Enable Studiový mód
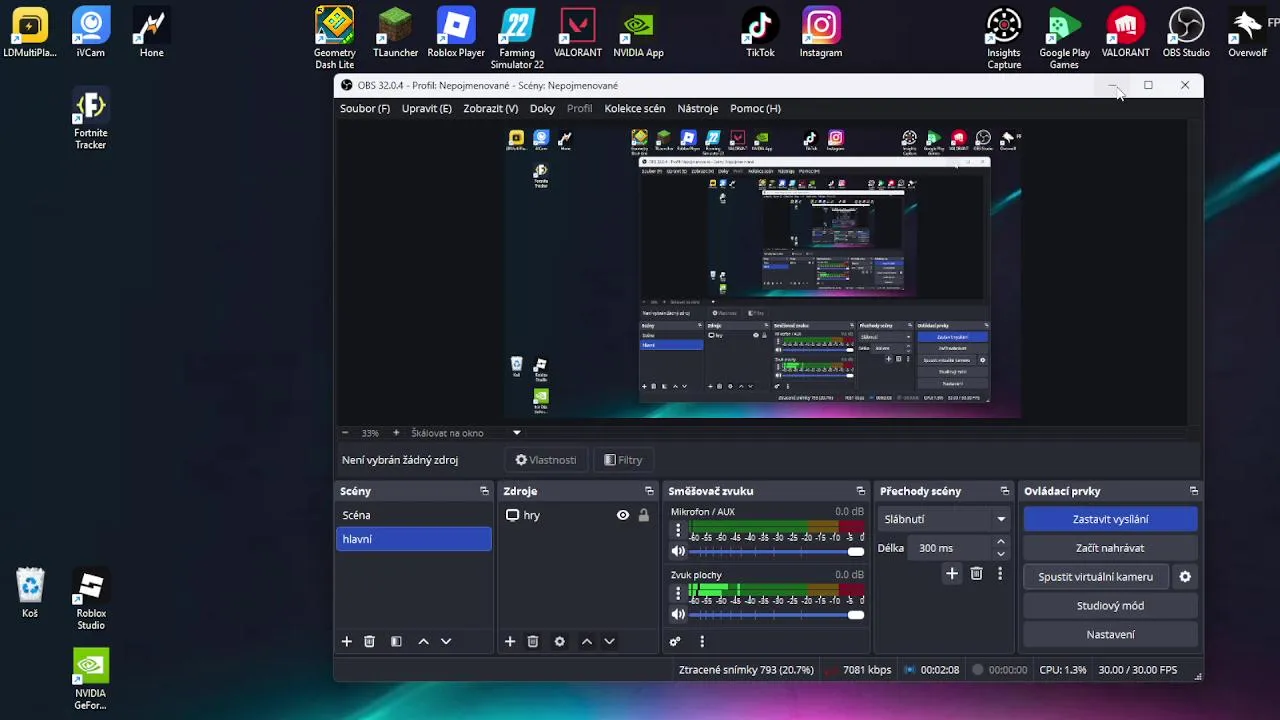The width and height of the screenshot is (1280, 720). [1110, 606]
